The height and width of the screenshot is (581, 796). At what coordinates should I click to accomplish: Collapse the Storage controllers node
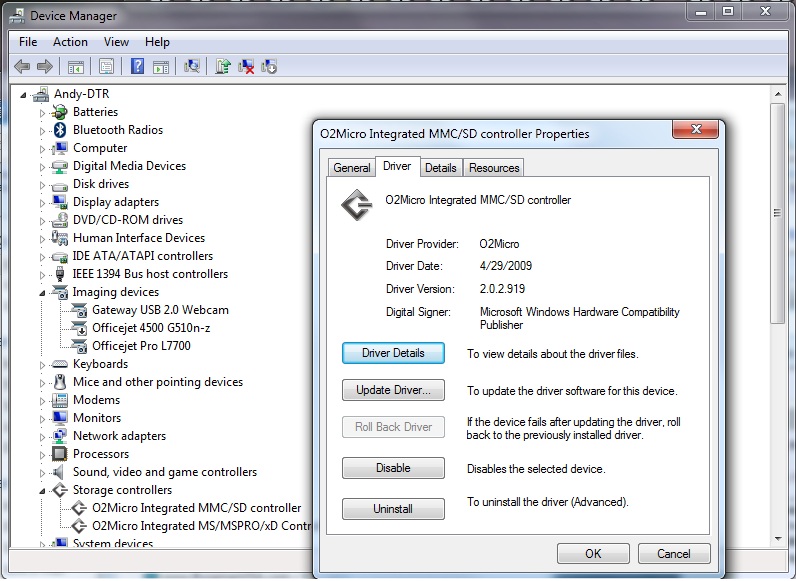(x=42, y=491)
